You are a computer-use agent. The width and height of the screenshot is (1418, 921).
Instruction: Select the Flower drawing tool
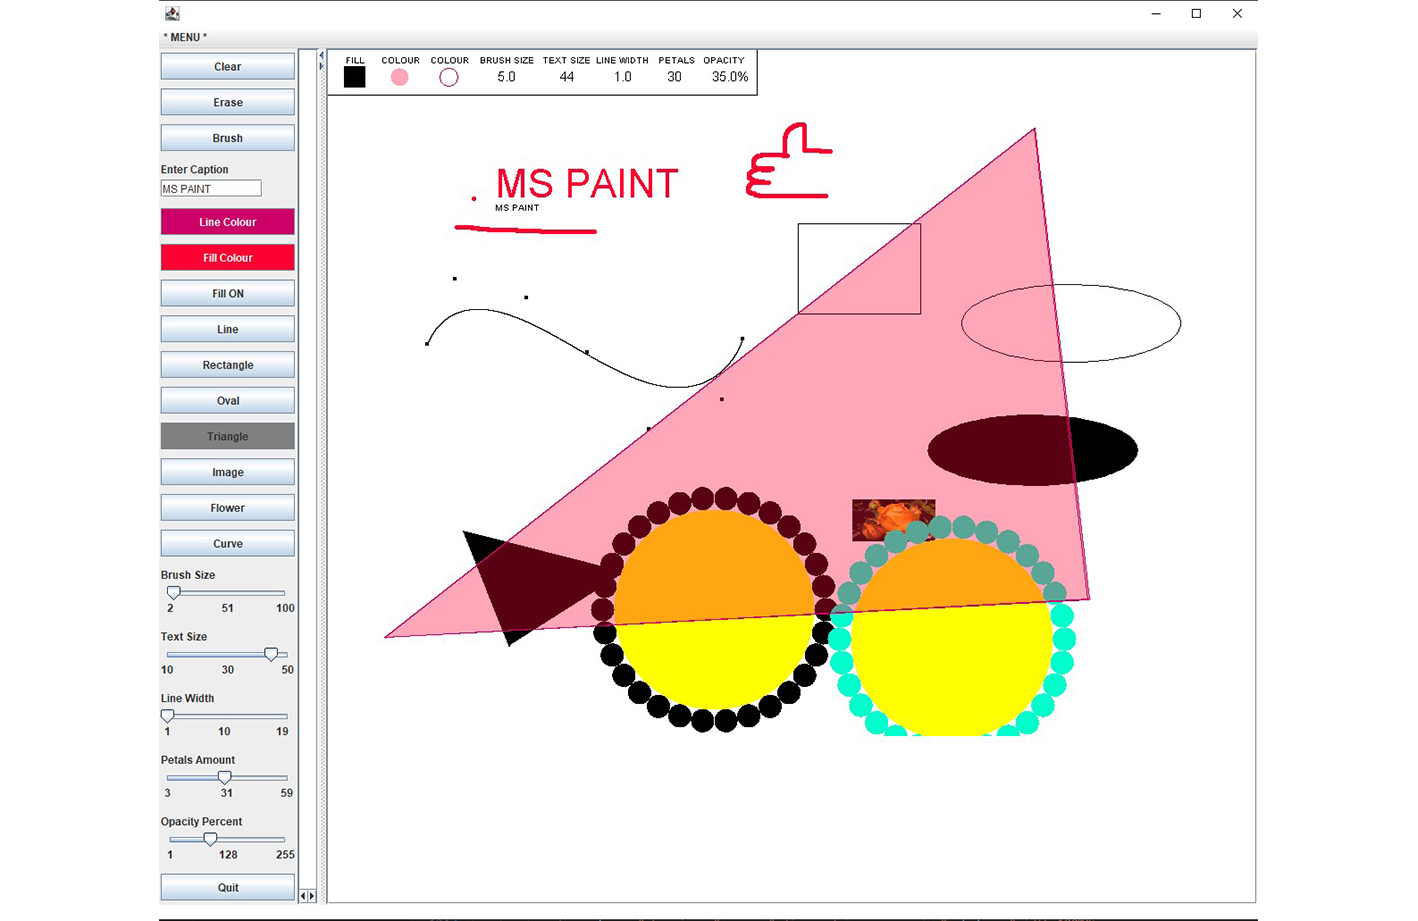click(x=227, y=508)
